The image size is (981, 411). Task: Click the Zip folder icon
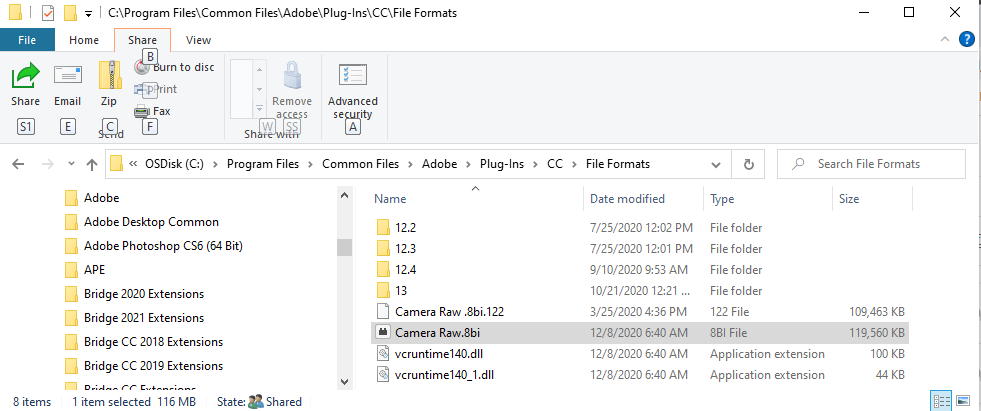tap(109, 76)
